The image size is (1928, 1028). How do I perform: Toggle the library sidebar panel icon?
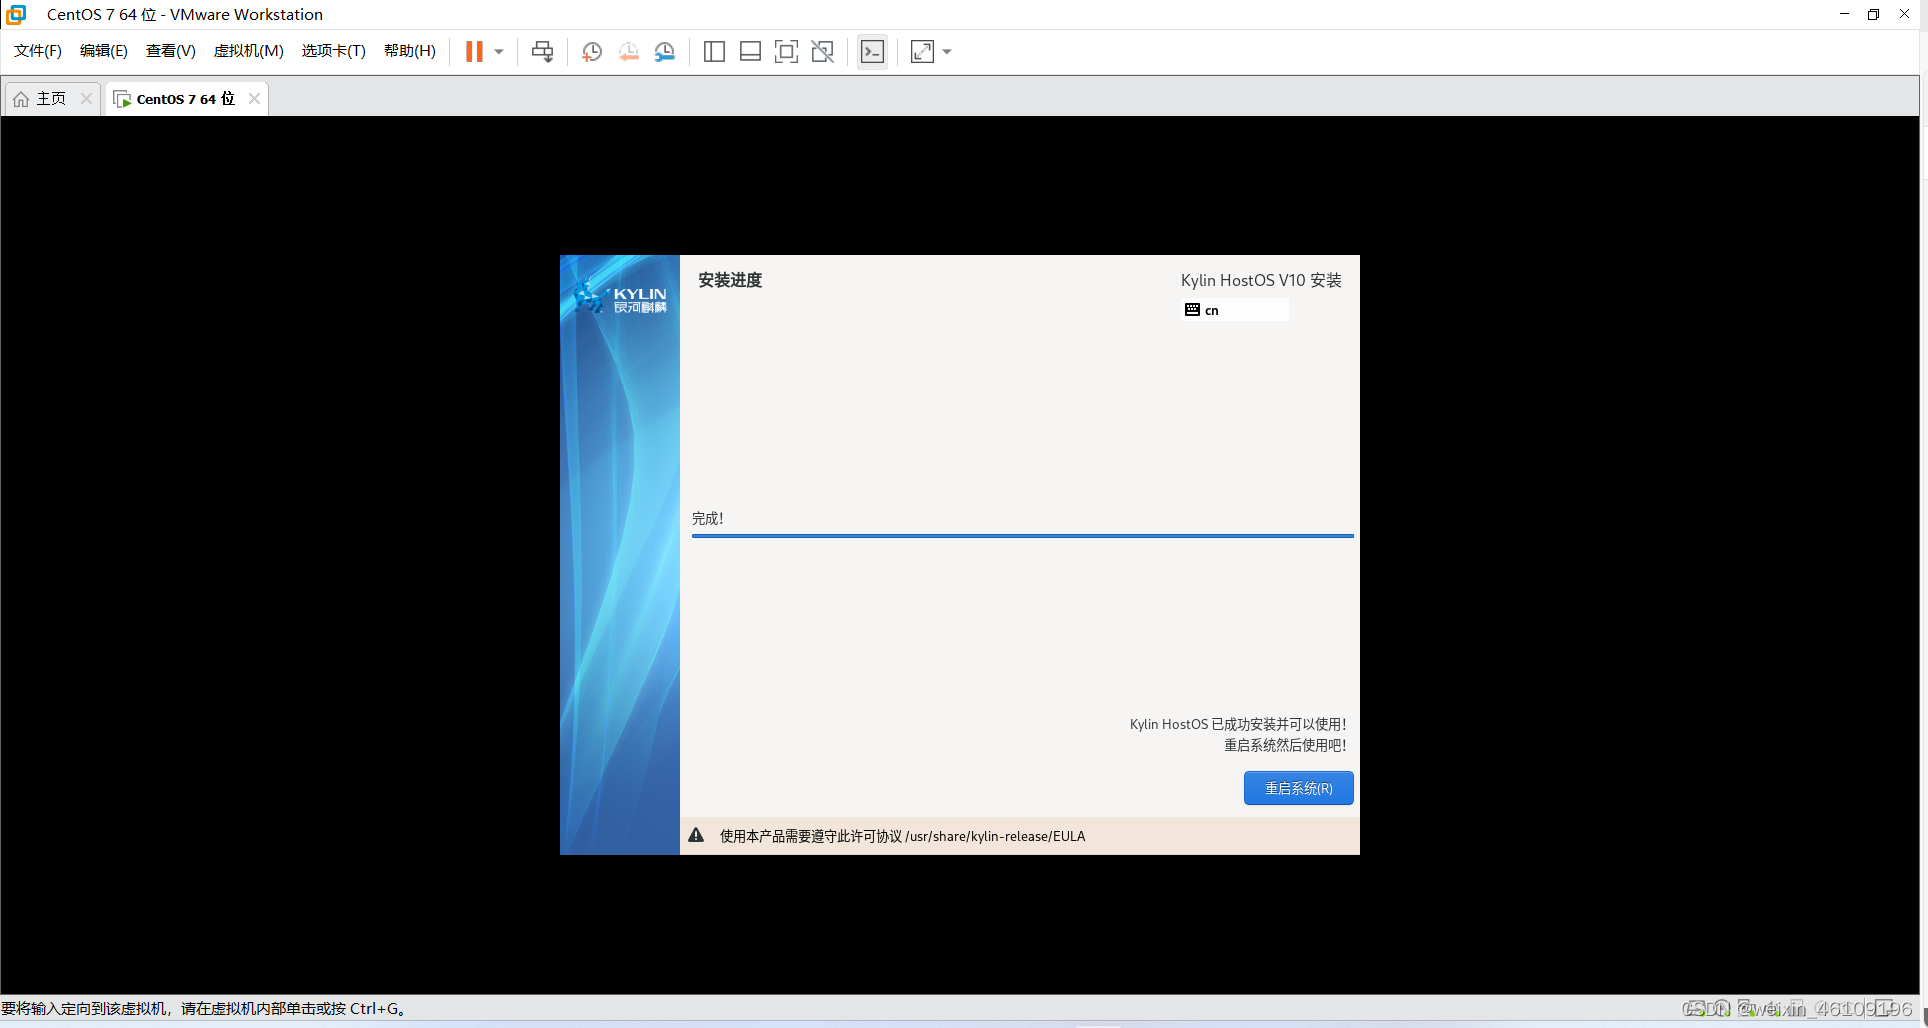pos(714,52)
